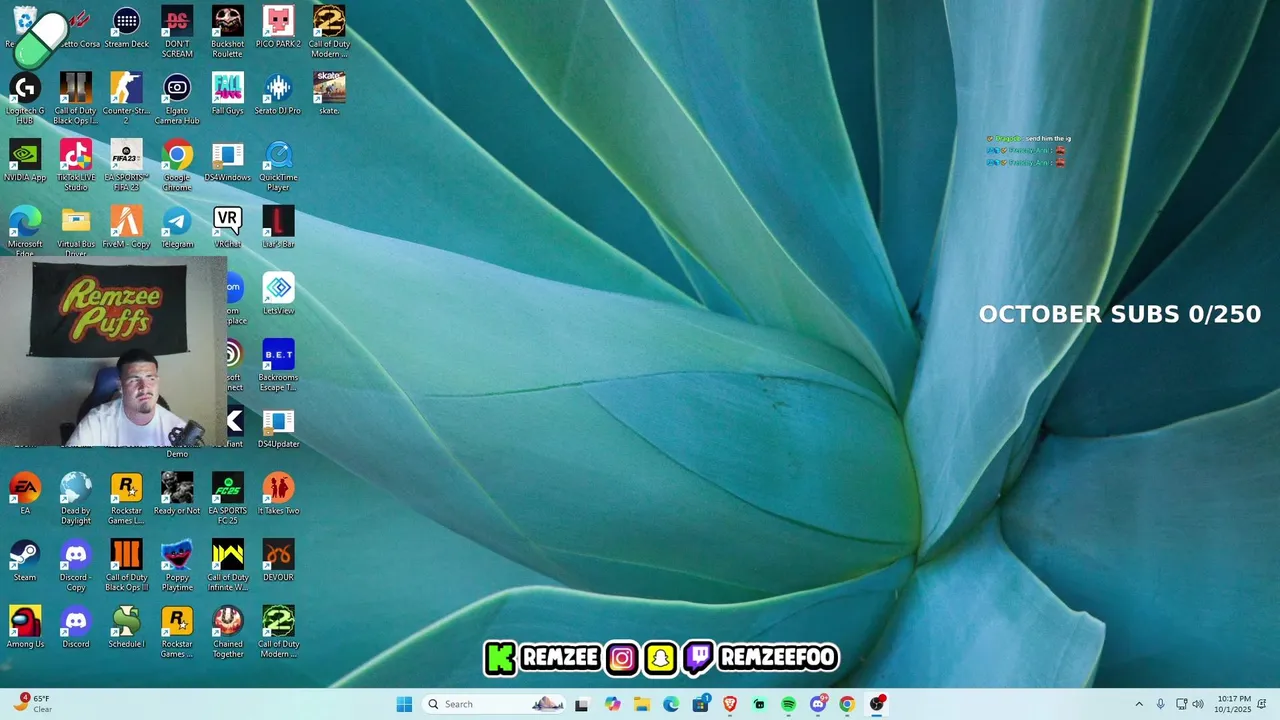Launch Telegram from the desktop
Image resolution: width=1280 pixels, height=720 pixels.
tap(177, 228)
